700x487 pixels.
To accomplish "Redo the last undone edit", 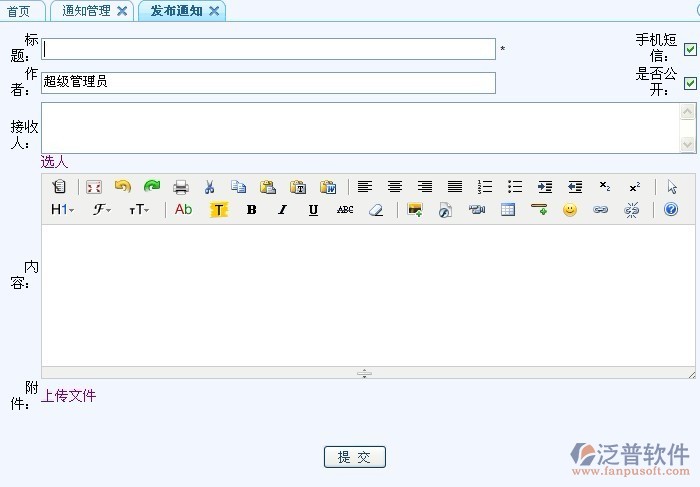I will [x=152, y=186].
